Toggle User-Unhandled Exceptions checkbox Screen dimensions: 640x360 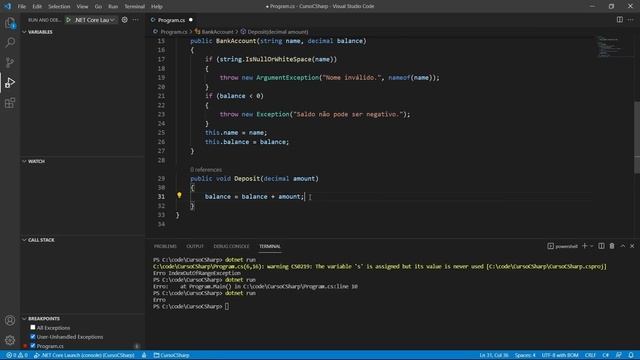[x=33, y=337]
